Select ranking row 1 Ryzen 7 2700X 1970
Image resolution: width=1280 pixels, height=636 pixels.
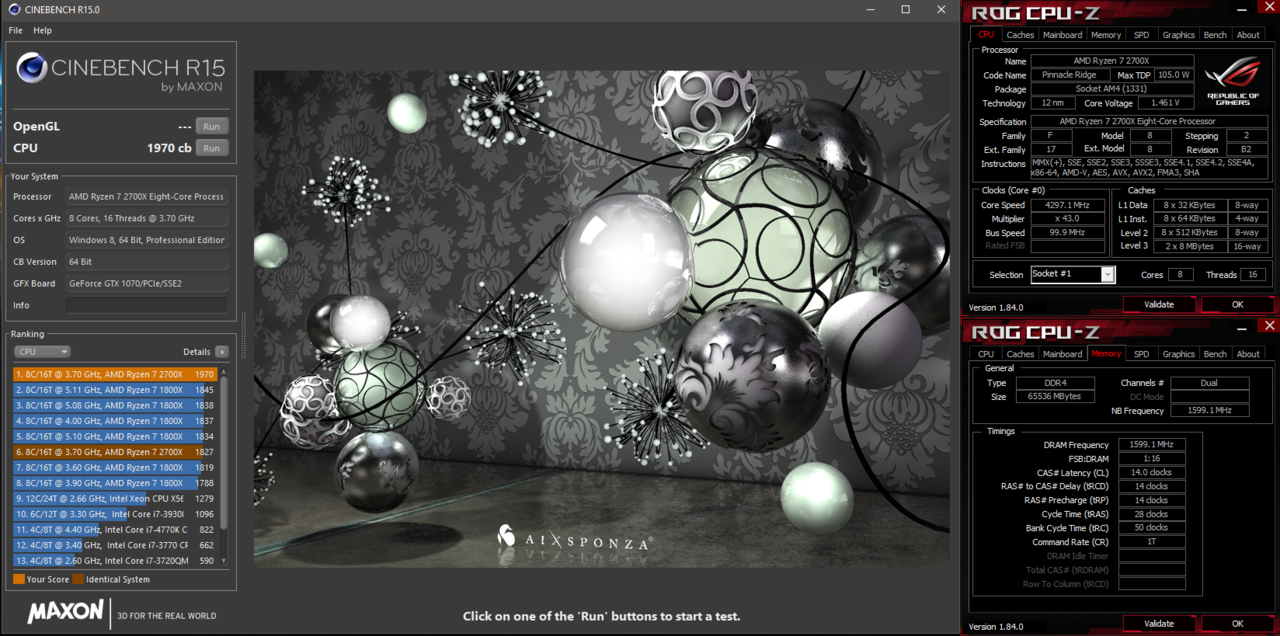[115, 374]
